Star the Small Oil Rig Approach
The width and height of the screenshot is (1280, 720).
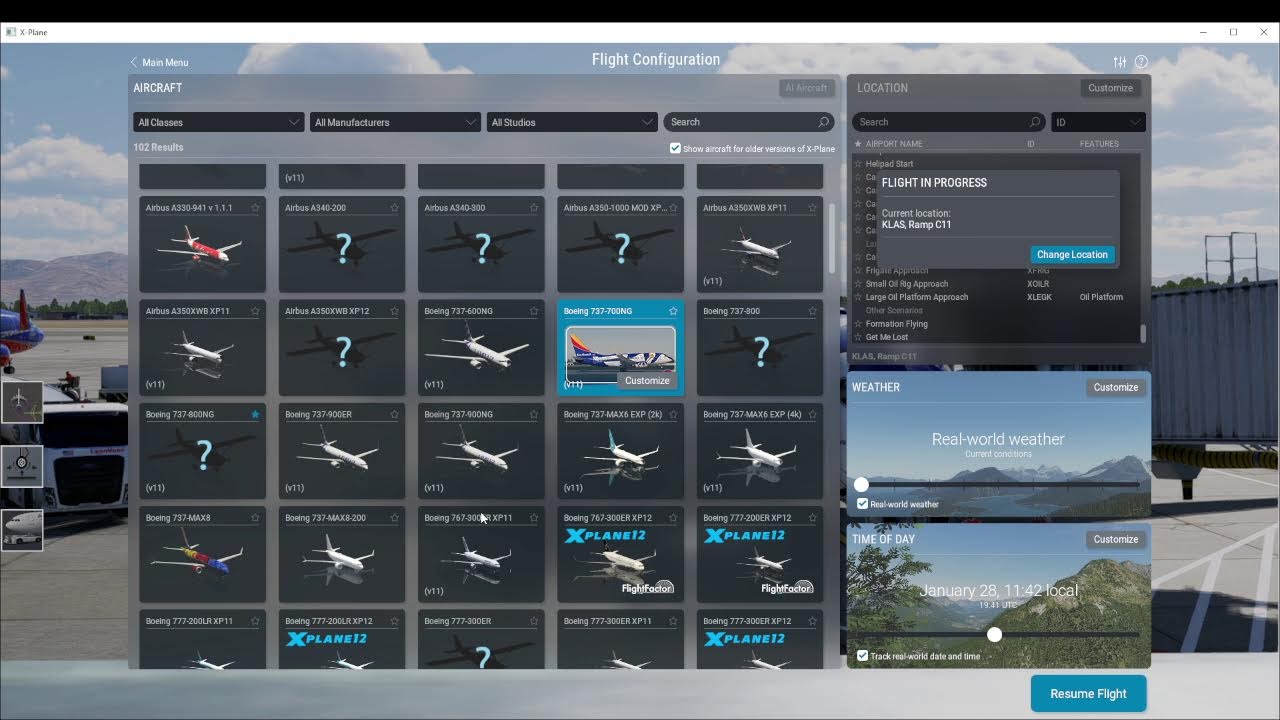(858, 284)
